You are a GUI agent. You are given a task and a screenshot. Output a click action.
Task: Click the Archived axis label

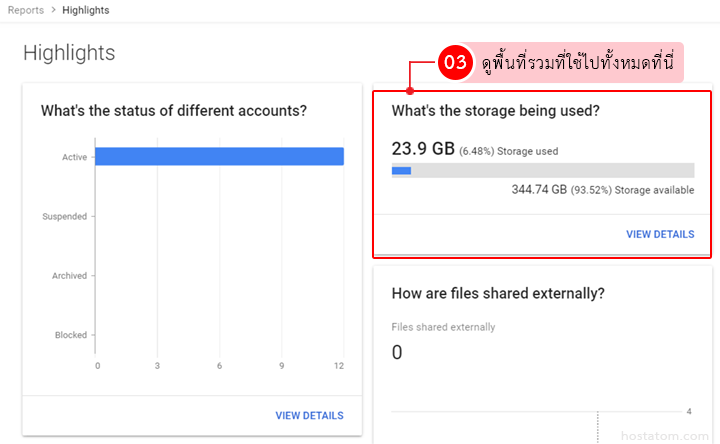click(x=69, y=275)
